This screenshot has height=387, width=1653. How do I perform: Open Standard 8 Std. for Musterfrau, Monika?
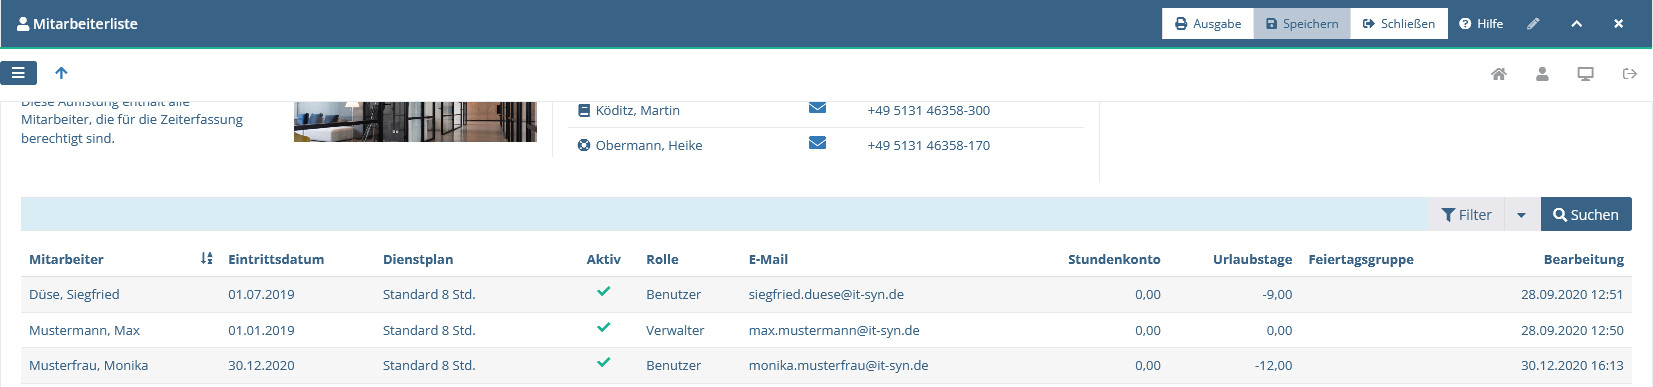coord(429,366)
